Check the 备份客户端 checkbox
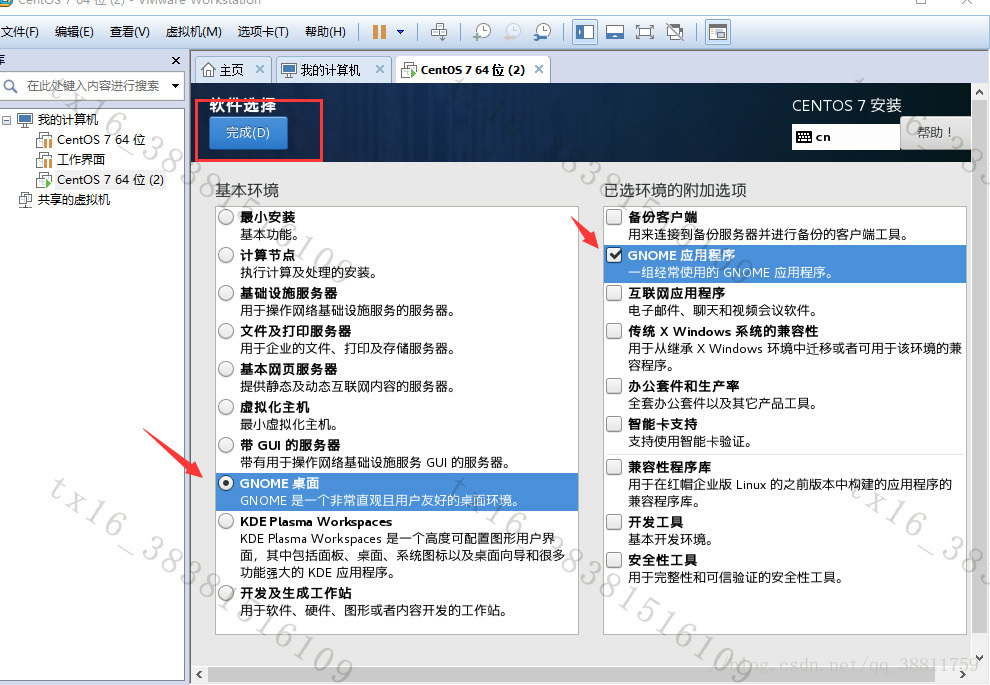This screenshot has width=990, height=685. pos(614,217)
